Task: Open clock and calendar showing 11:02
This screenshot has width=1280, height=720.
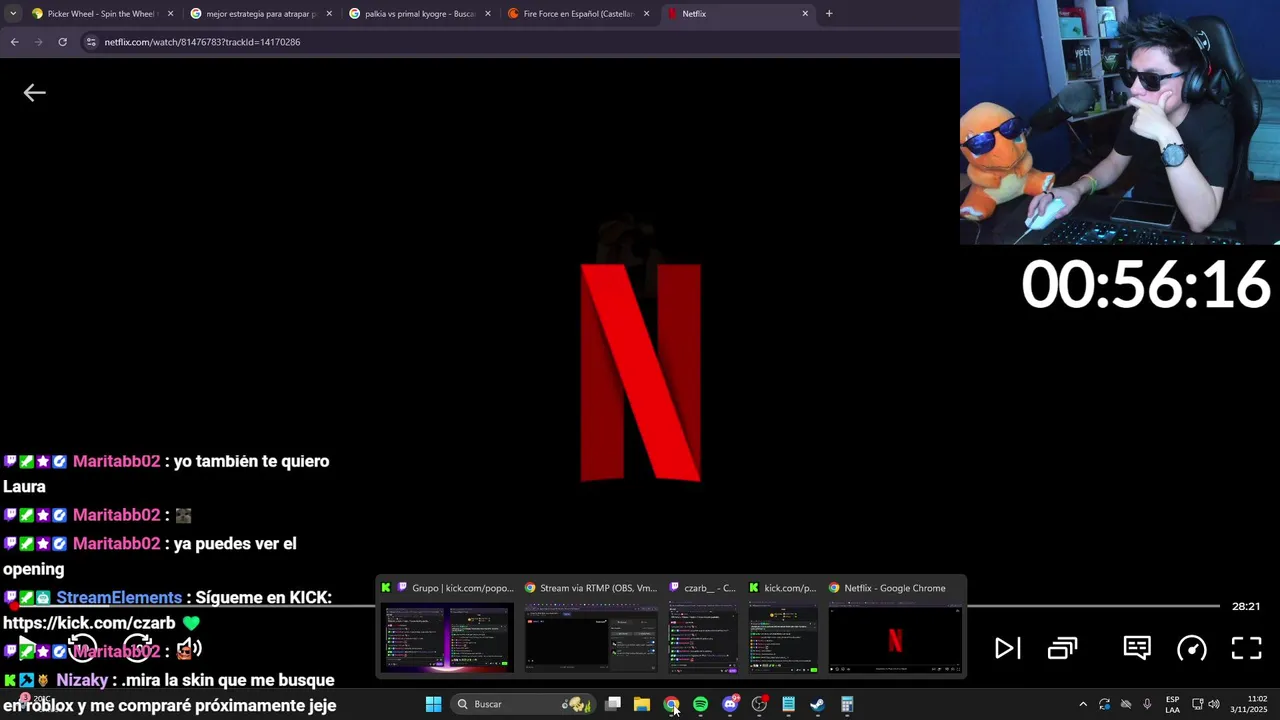Action: click(1249, 704)
